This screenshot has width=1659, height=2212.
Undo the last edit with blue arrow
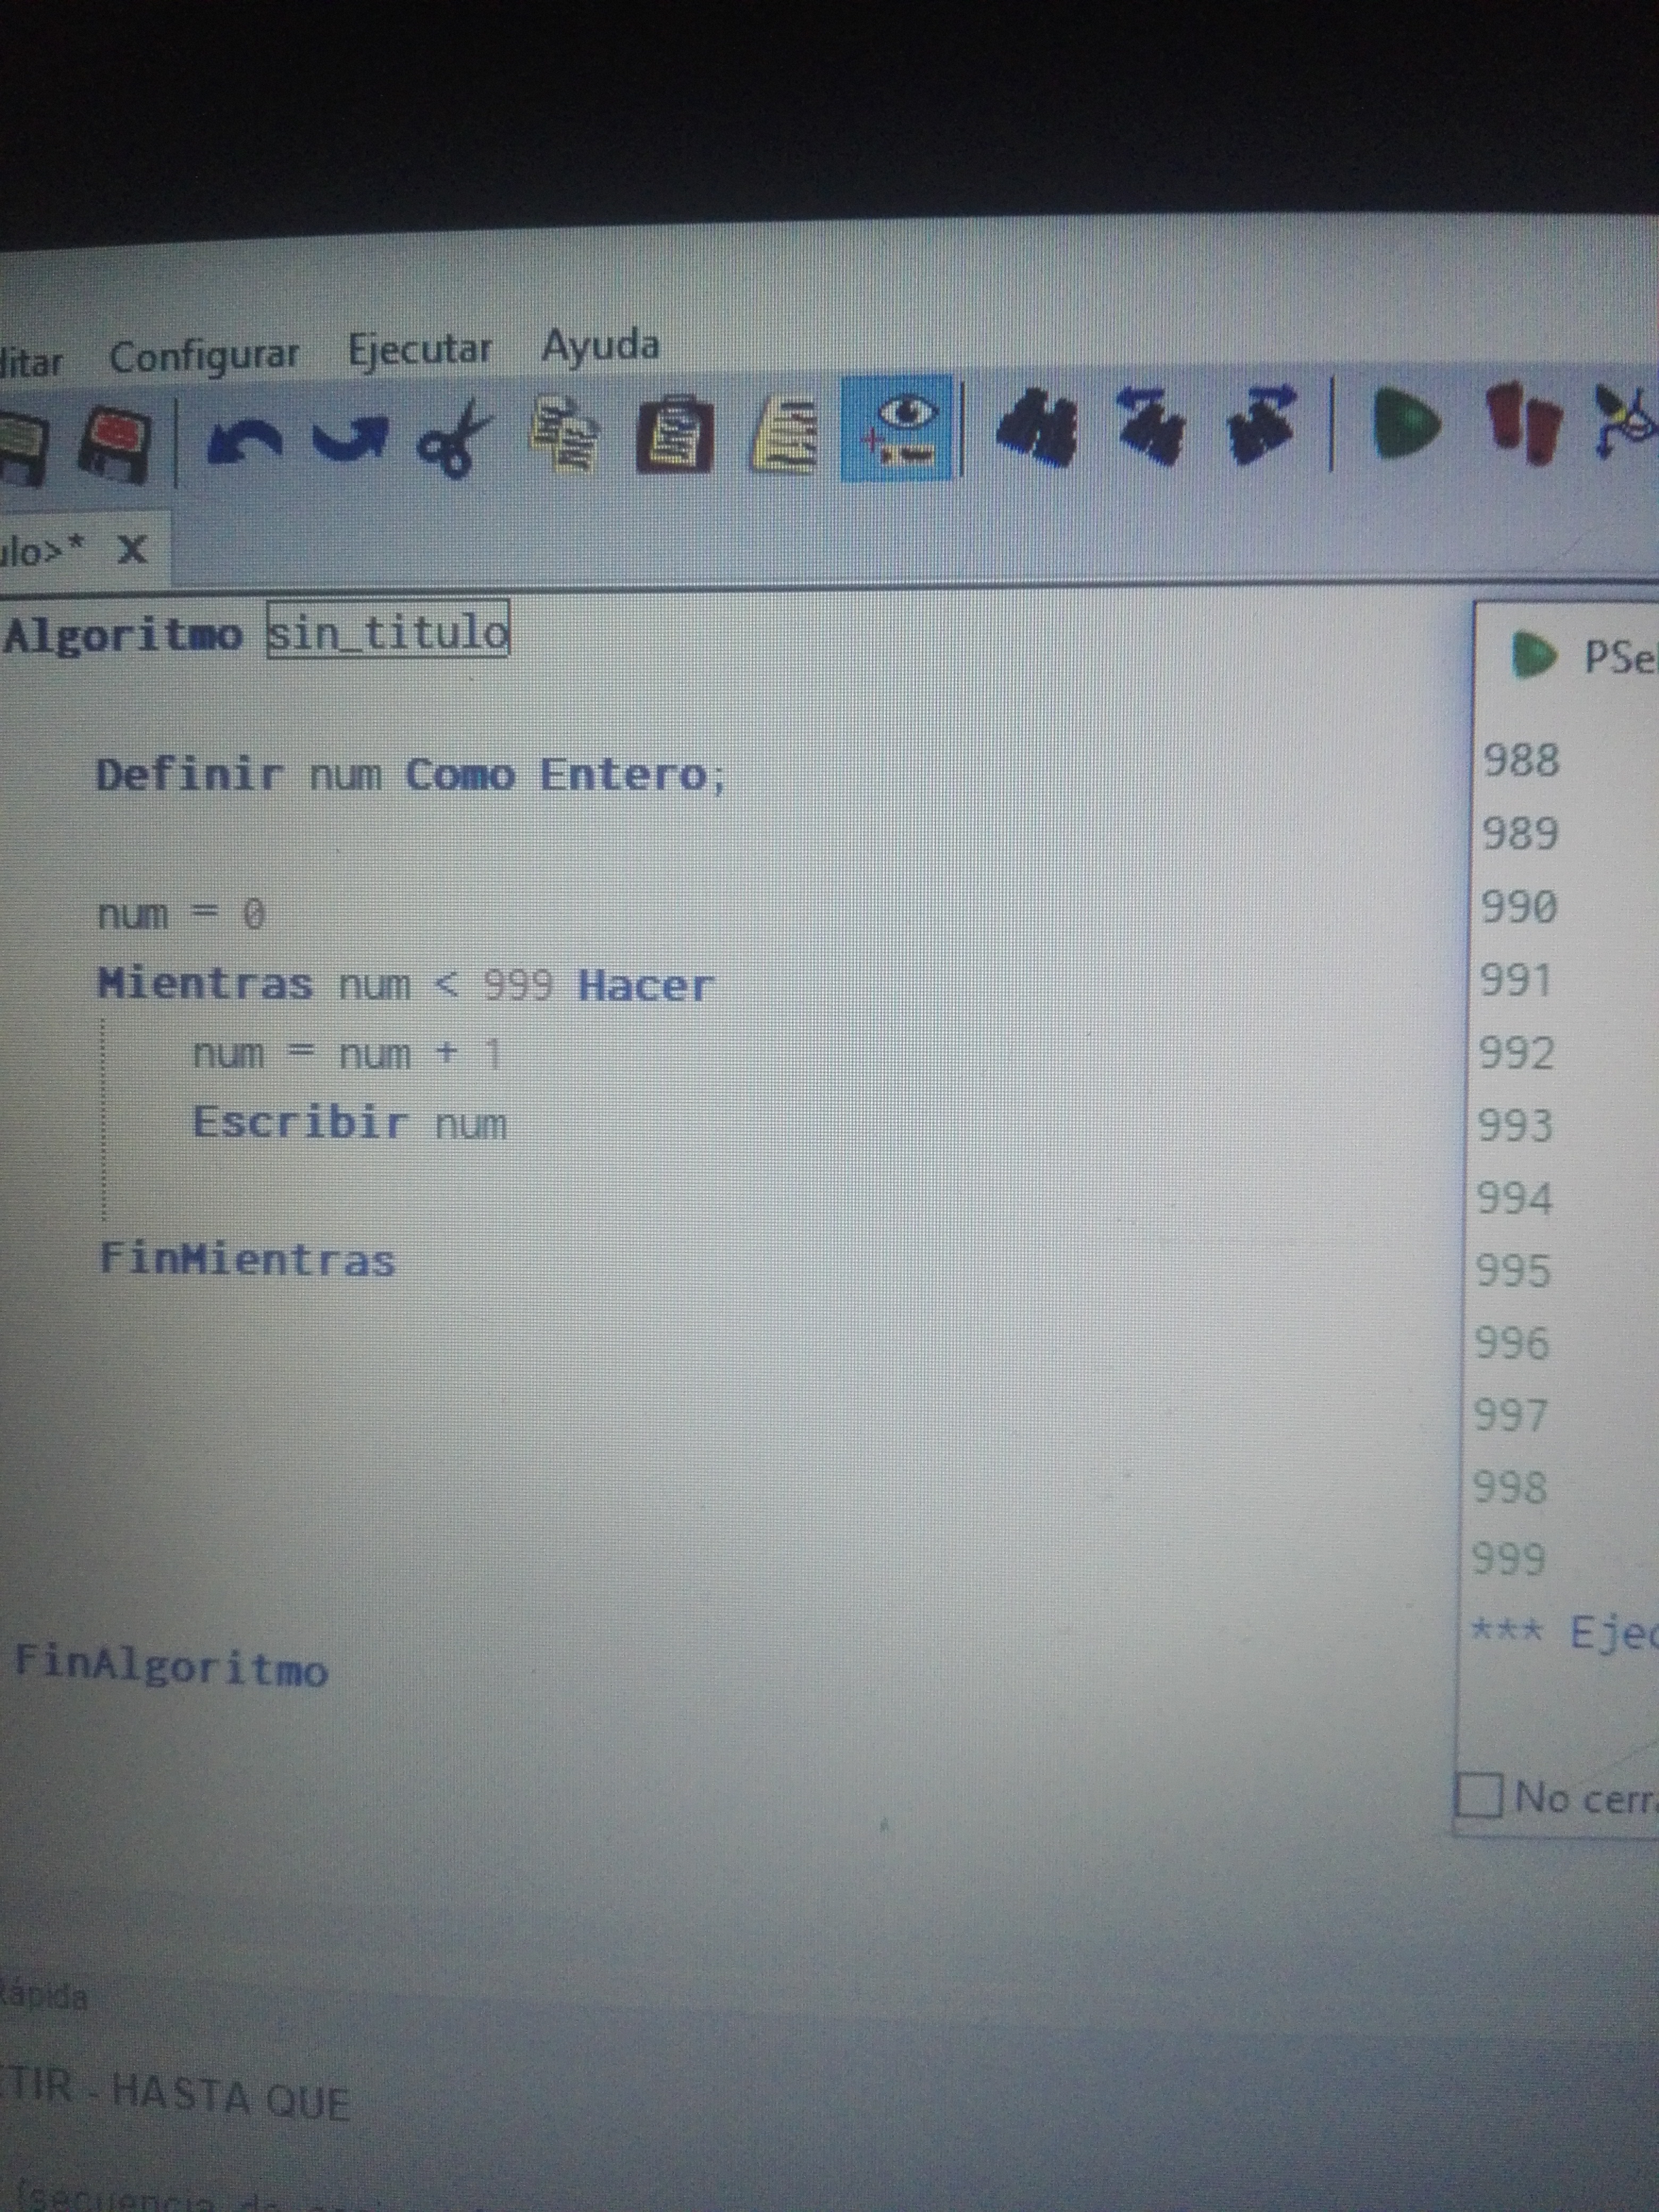243,441
